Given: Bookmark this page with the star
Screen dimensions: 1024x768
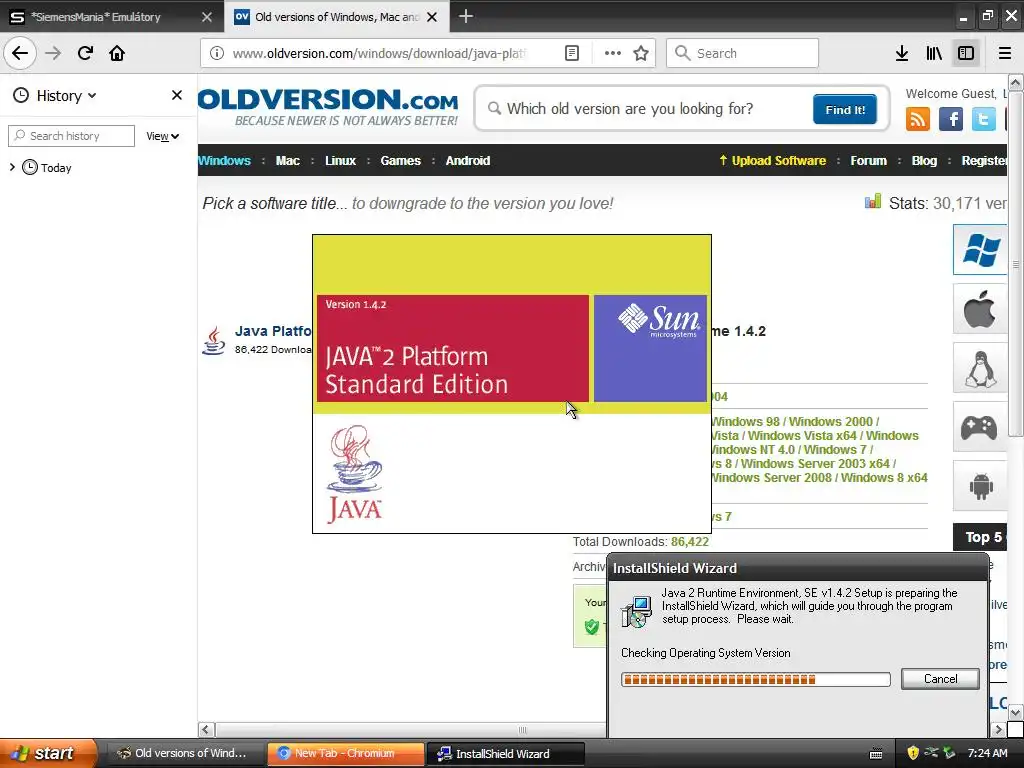Looking at the screenshot, I should tap(641, 53).
